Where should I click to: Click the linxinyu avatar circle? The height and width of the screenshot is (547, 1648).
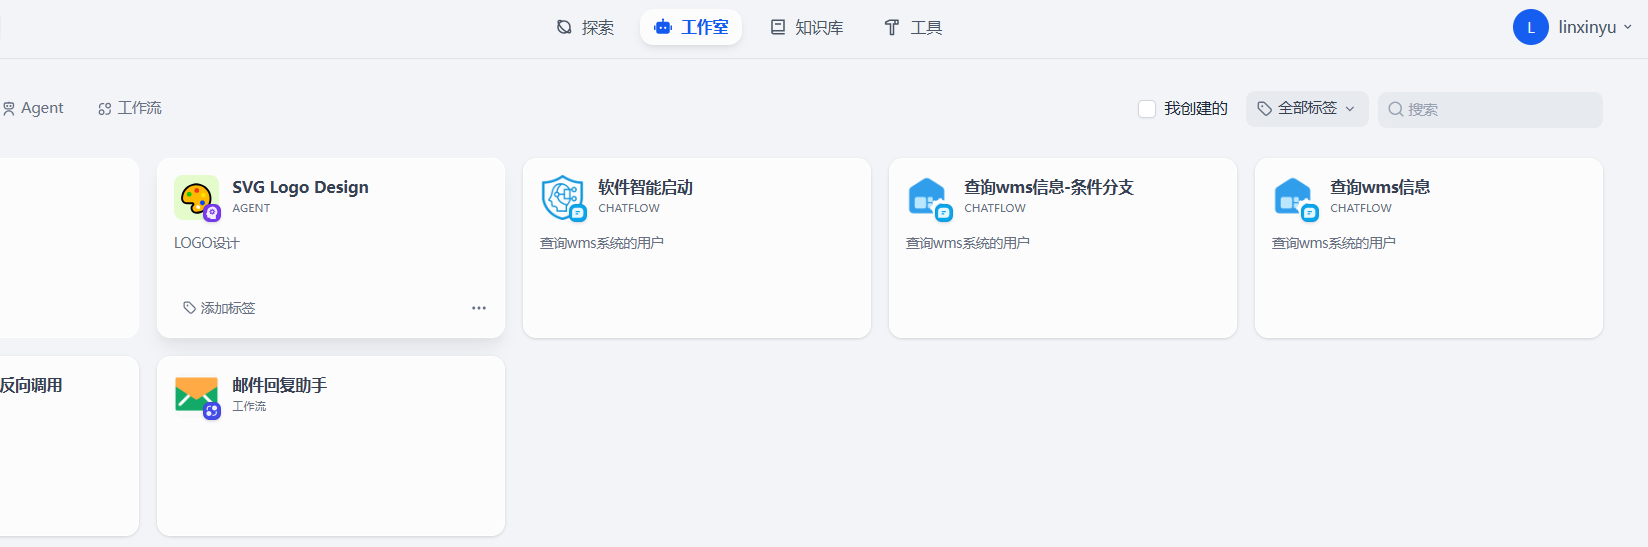coord(1531,27)
